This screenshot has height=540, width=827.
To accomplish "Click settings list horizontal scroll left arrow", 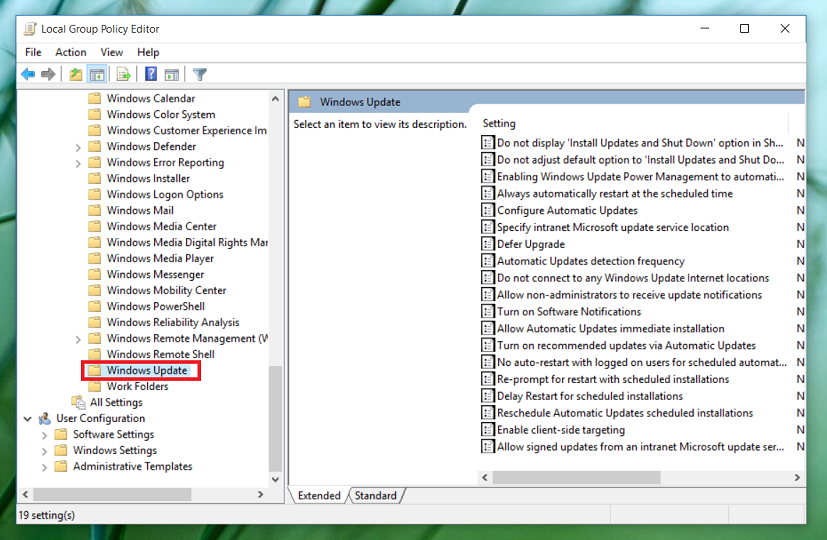I will (x=485, y=477).
